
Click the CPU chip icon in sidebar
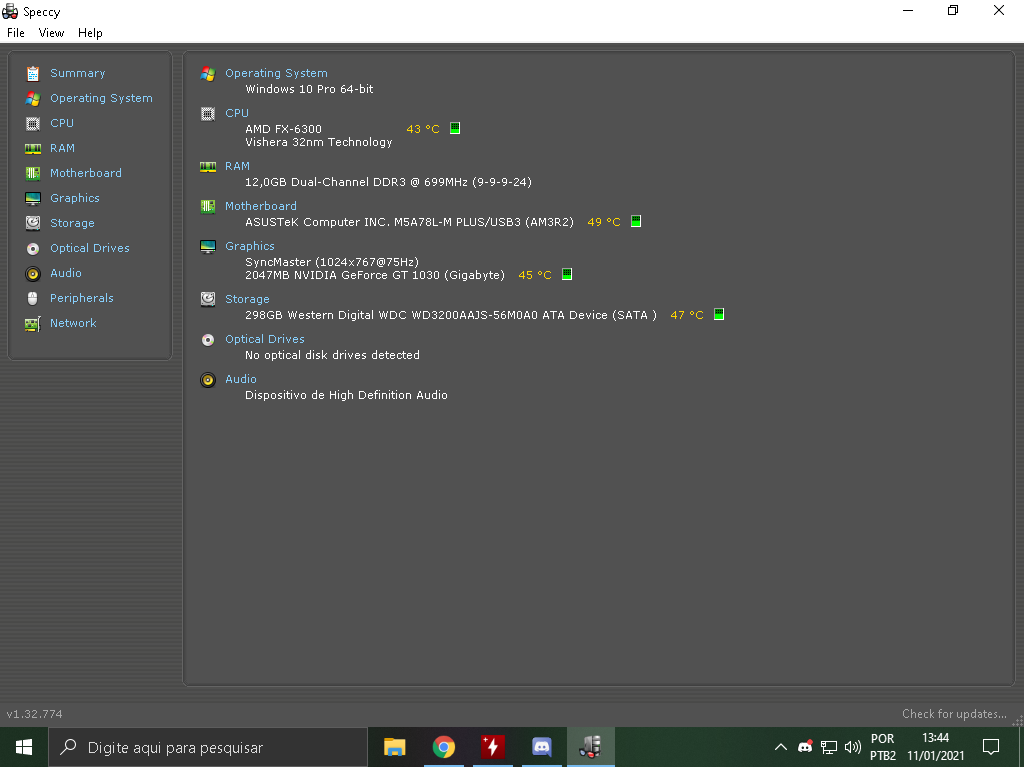(x=33, y=123)
